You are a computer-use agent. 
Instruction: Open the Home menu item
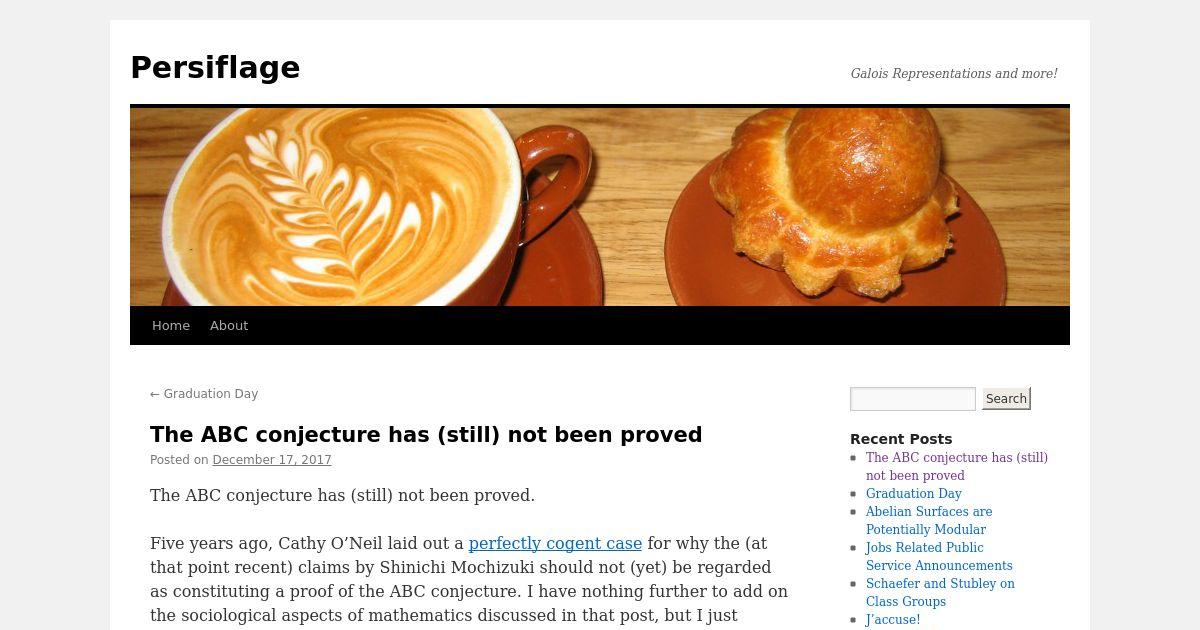pos(171,326)
